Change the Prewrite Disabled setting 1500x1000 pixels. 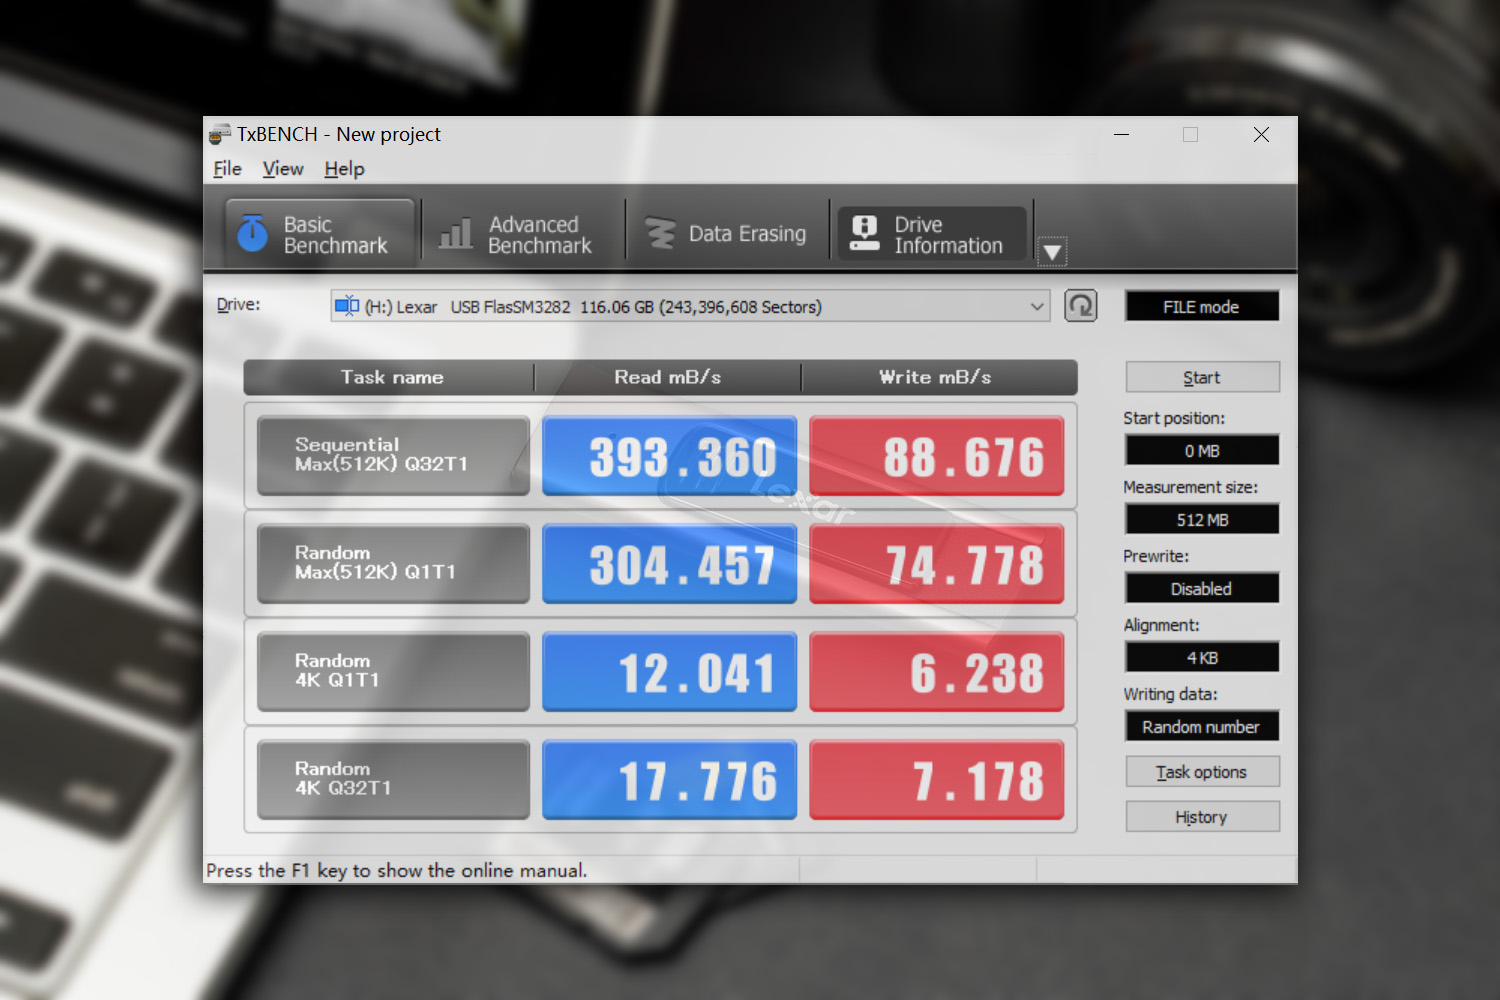1202,588
